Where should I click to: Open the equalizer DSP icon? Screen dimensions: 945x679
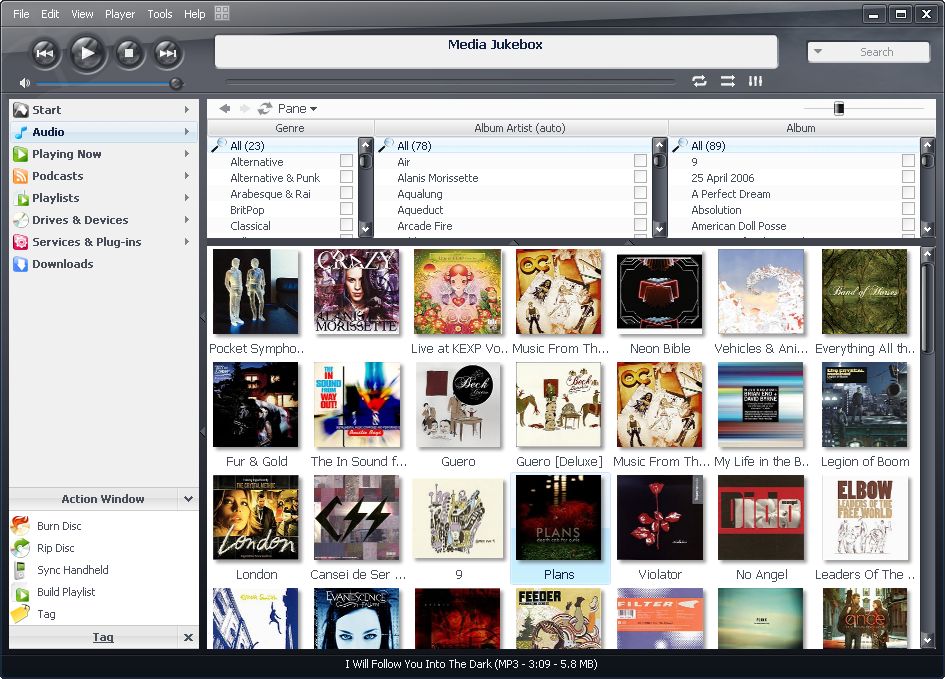click(x=755, y=81)
